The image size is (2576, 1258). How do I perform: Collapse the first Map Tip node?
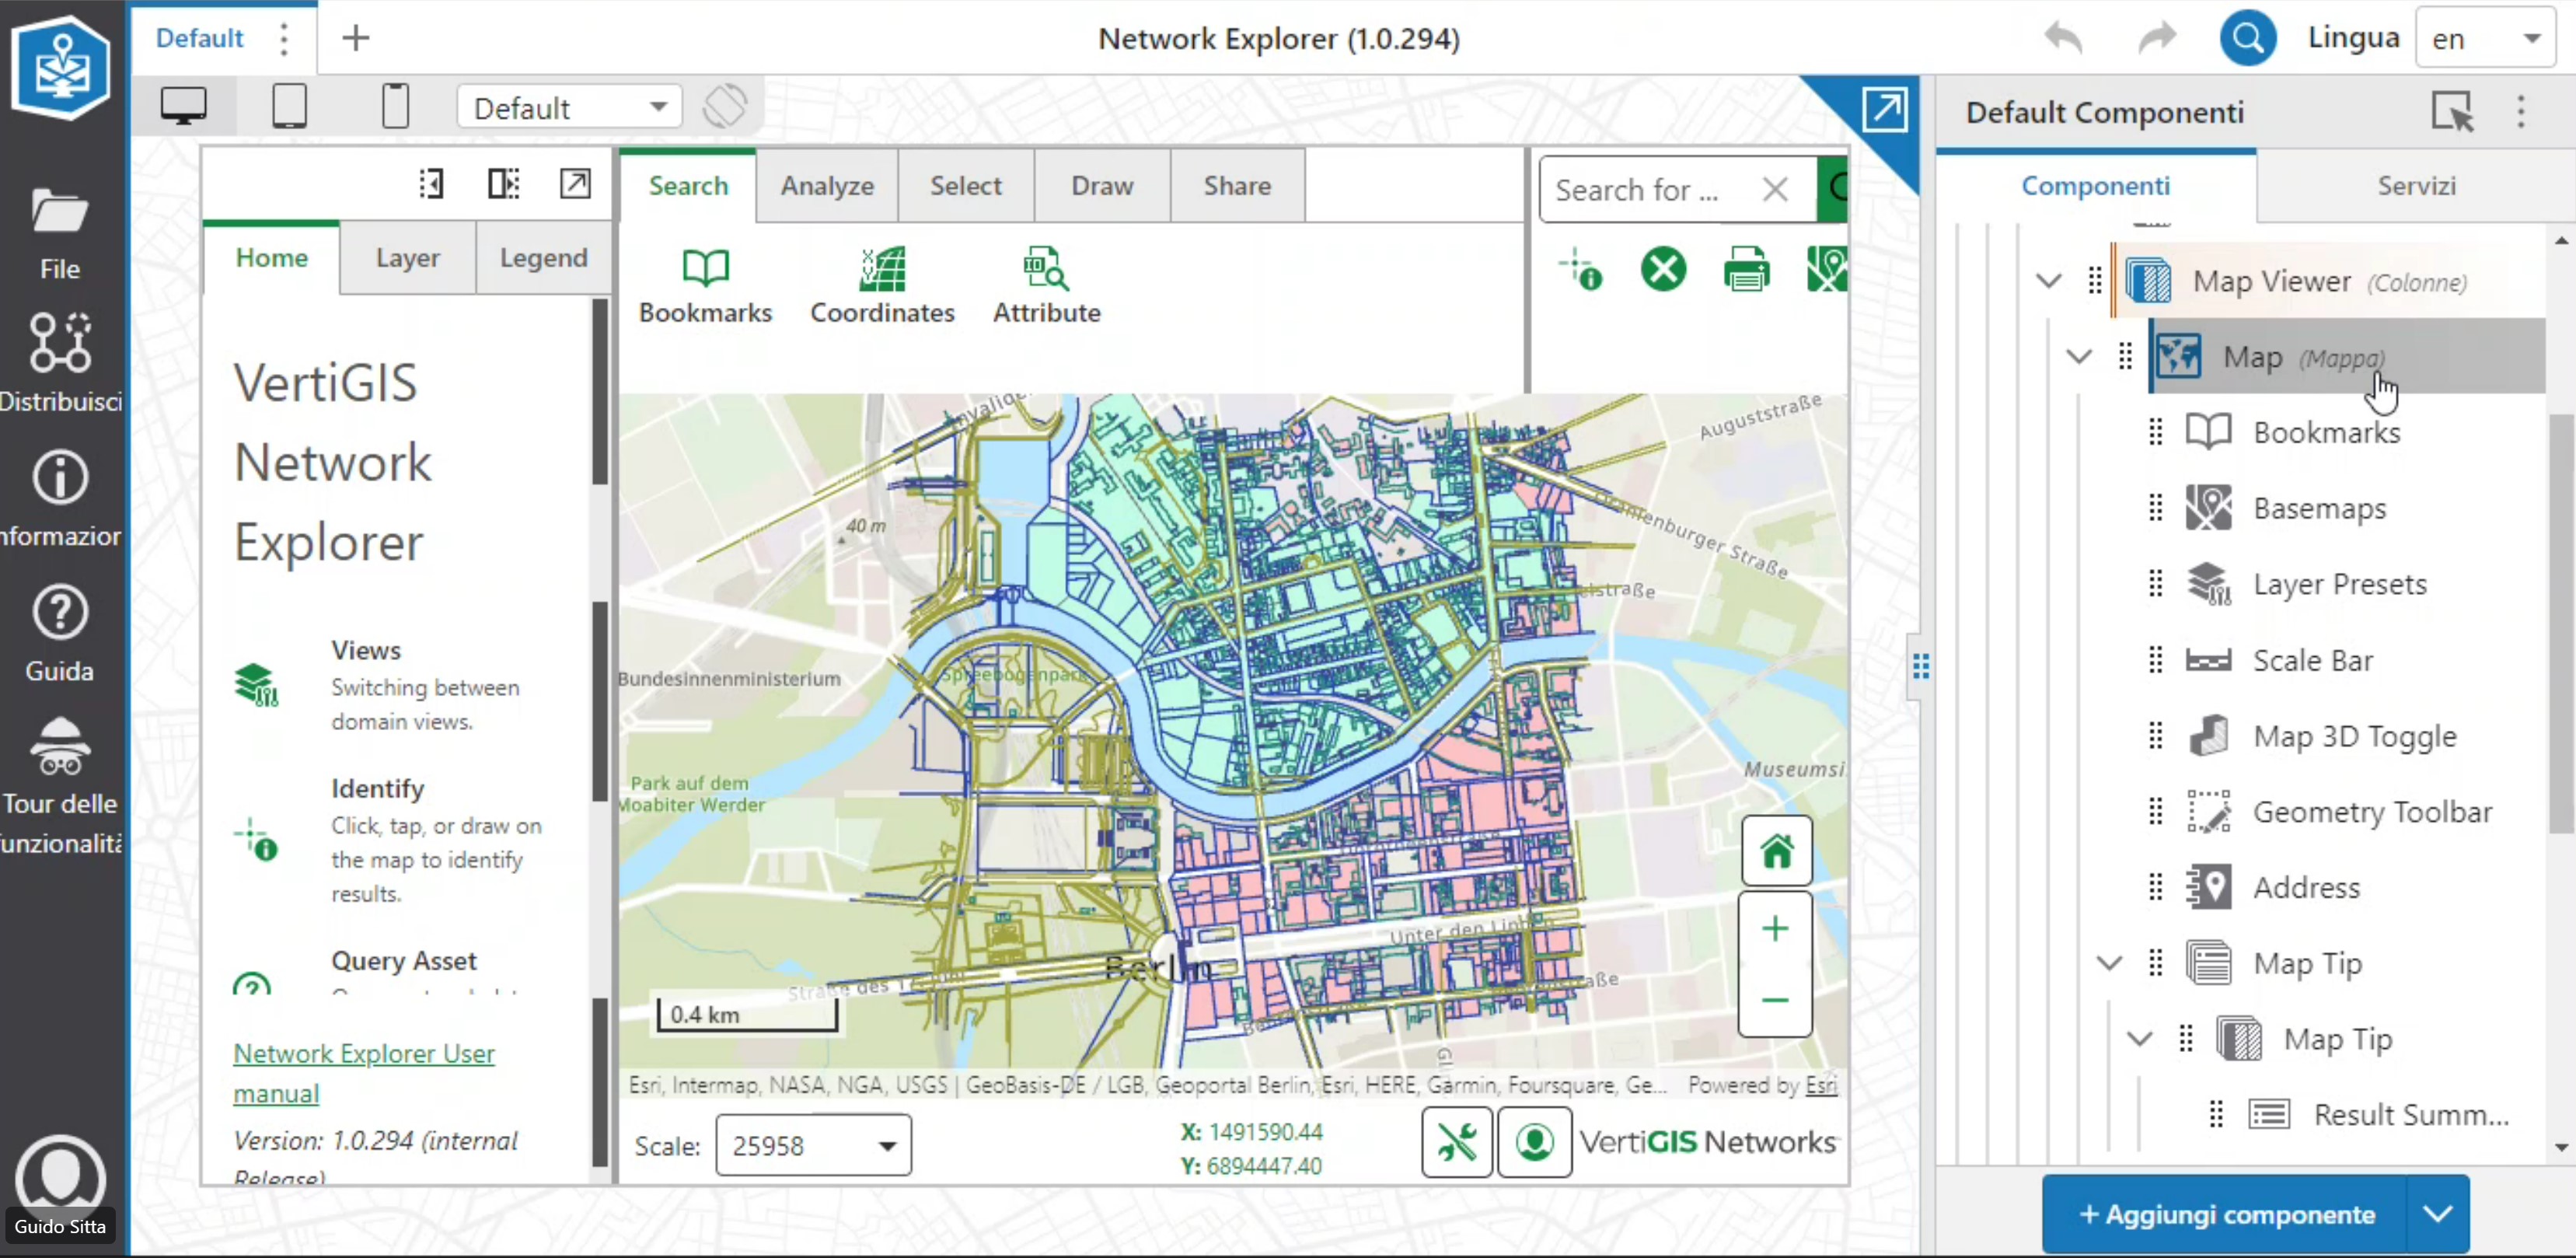2109,963
